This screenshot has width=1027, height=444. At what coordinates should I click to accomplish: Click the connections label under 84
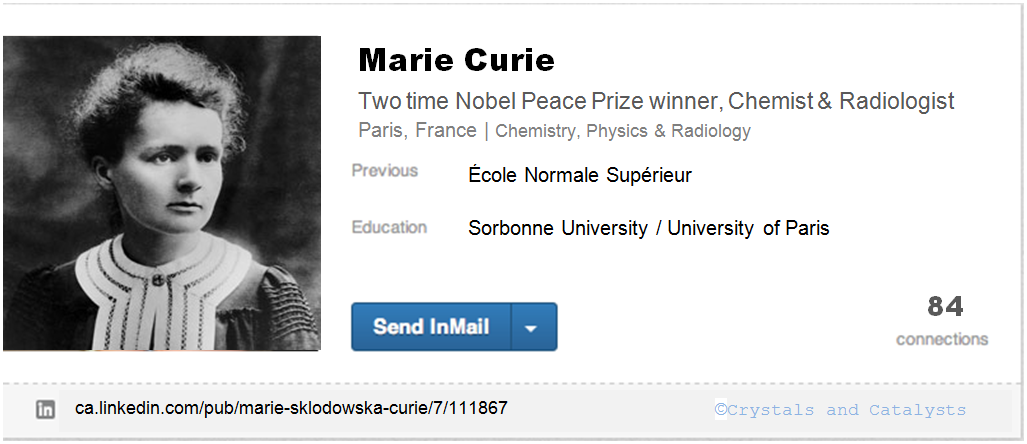point(942,339)
